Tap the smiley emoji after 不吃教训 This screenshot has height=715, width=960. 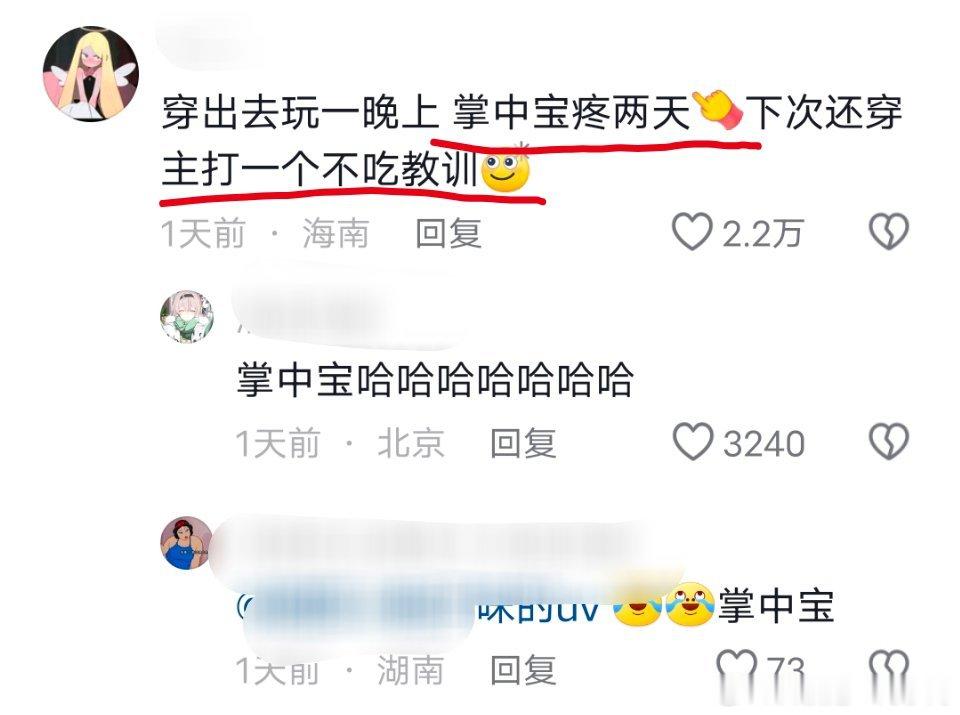click(506, 169)
